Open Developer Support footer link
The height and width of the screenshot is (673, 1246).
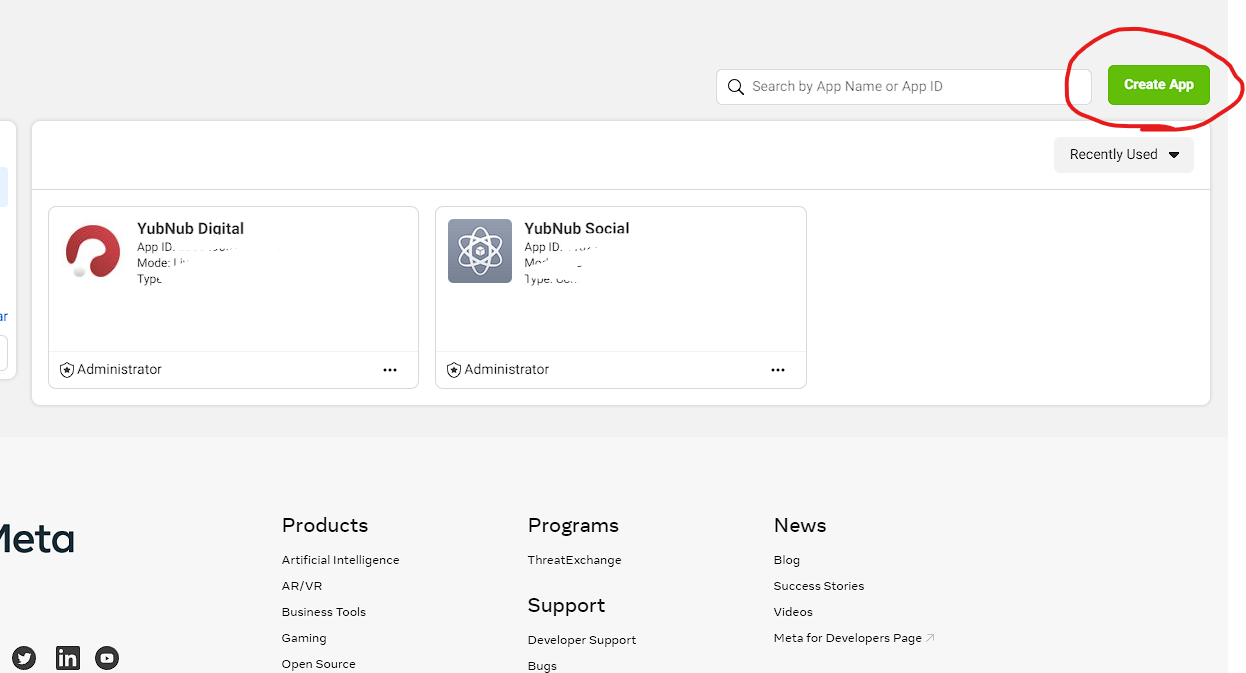pos(582,640)
